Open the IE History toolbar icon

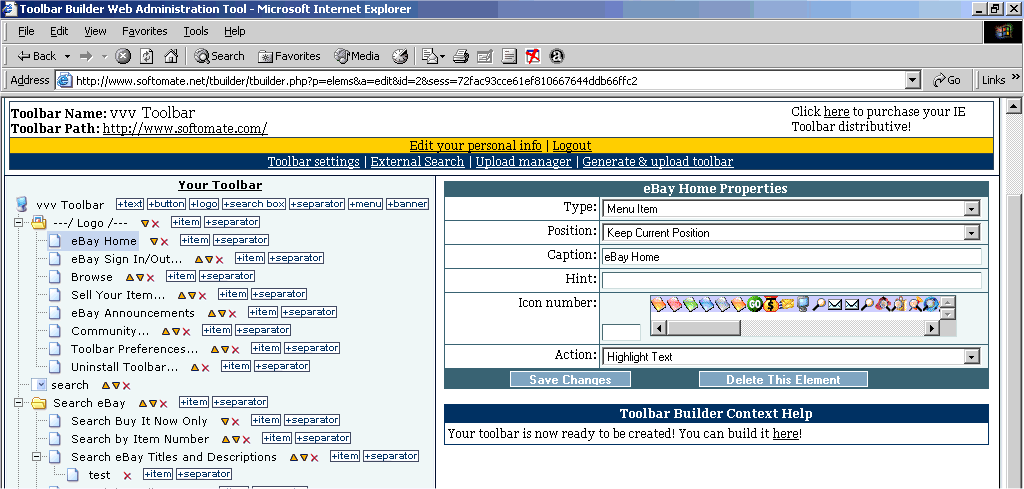(400, 56)
